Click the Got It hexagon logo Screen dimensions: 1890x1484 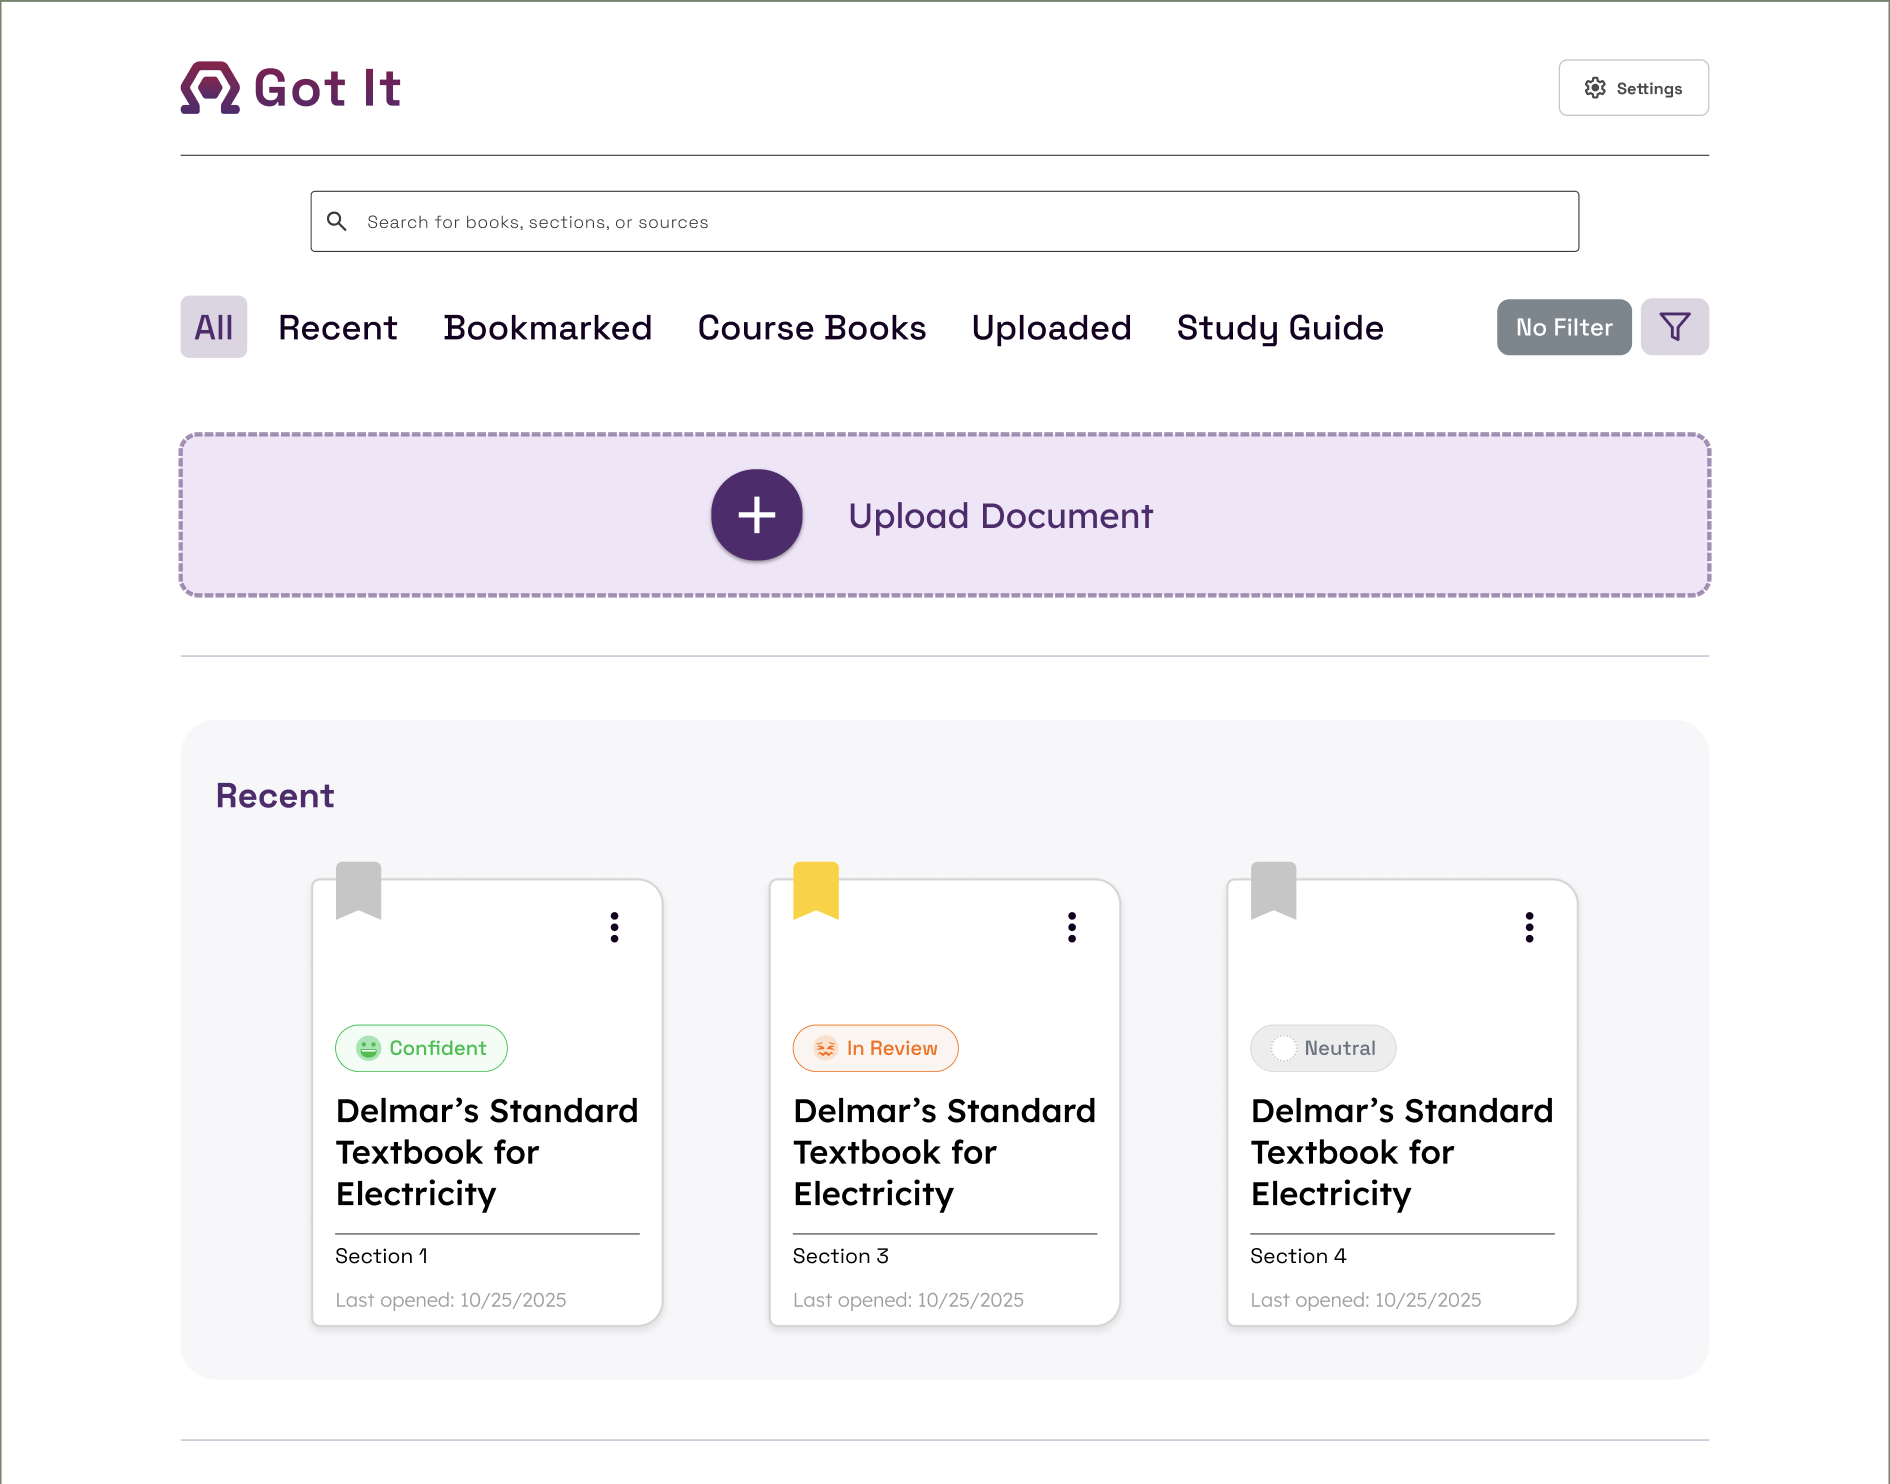coord(210,88)
